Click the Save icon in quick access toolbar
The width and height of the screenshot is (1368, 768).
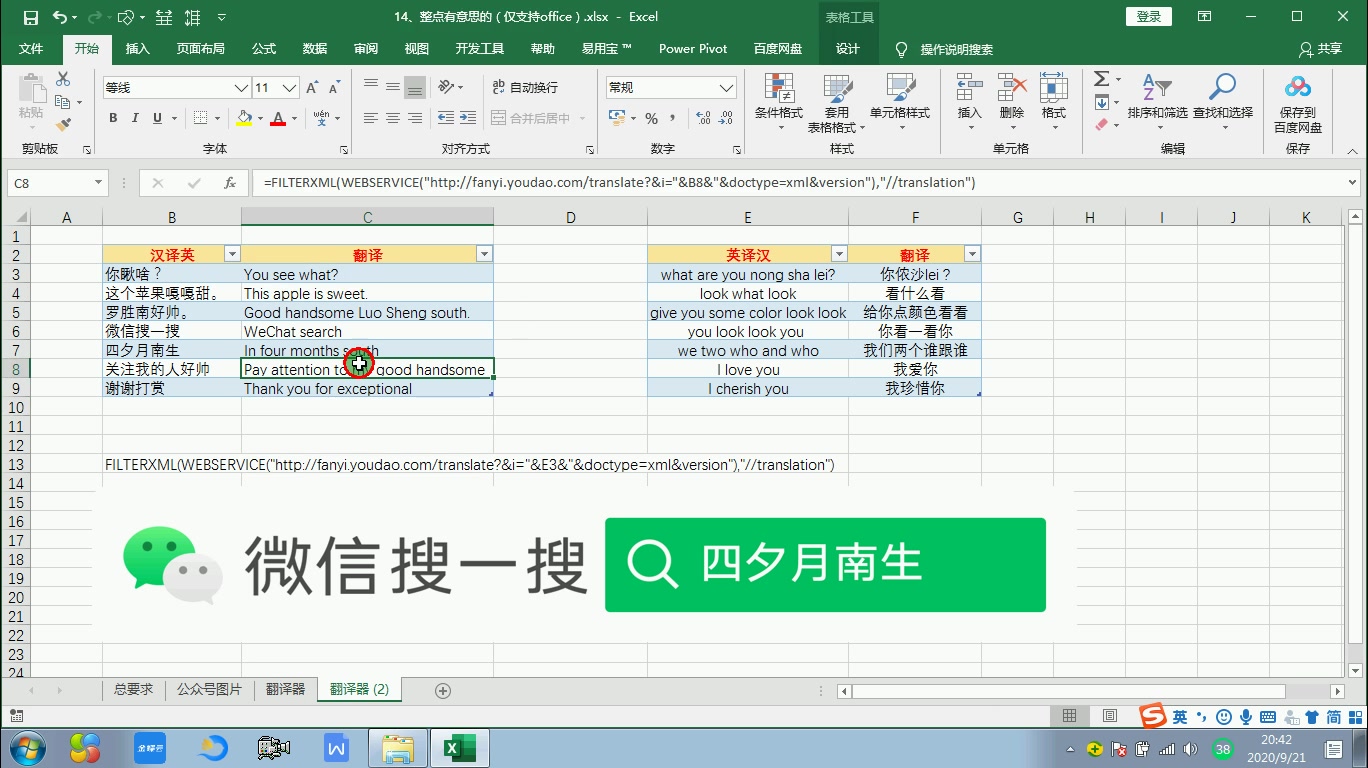[x=30, y=17]
